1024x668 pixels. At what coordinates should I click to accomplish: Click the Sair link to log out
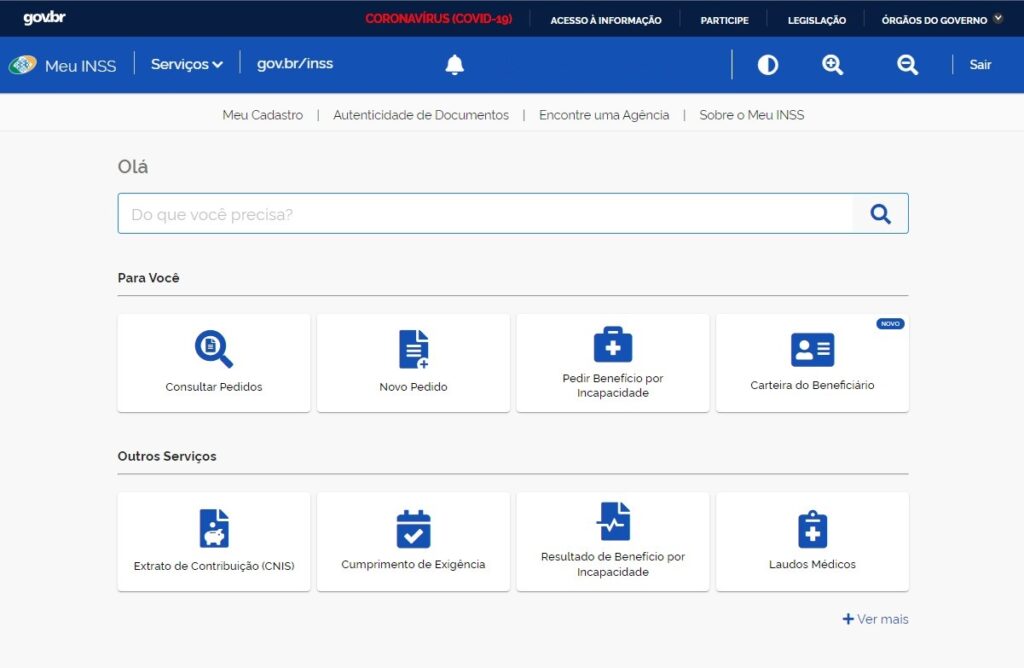pyautogui.click(x=980, y=64)
